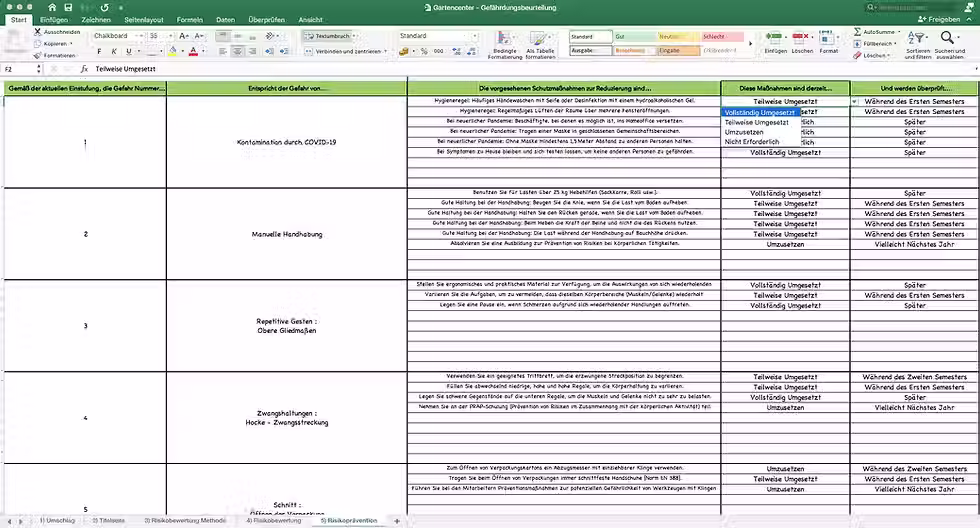Align text left in the ribbon
980x528 pixels.
223,51
